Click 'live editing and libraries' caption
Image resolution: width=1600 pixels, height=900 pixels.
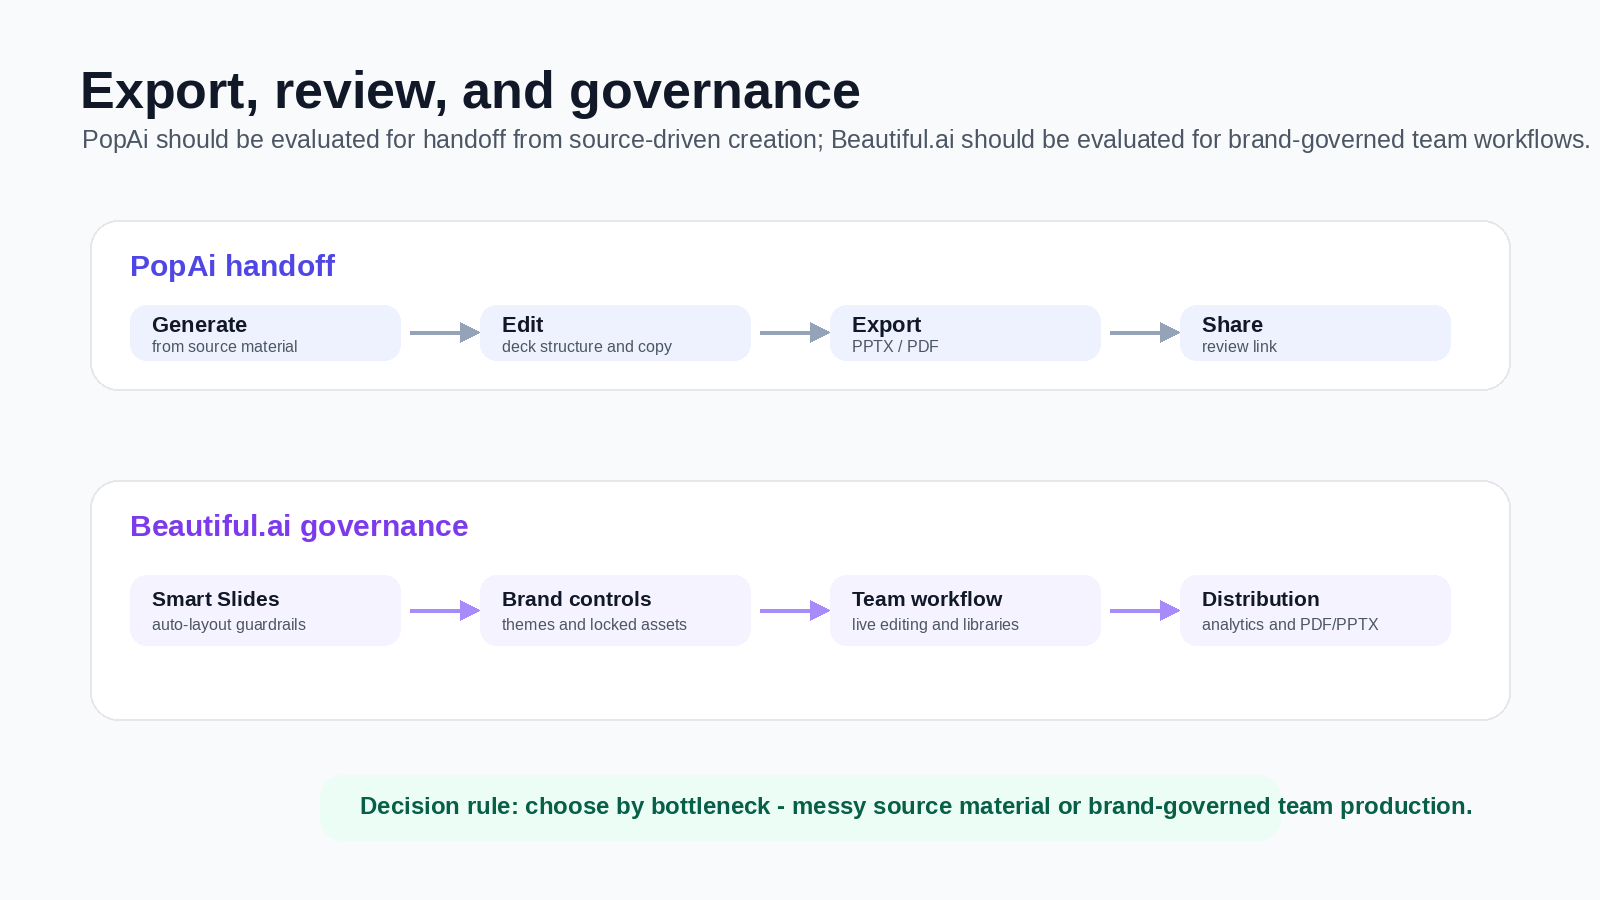pyautogui.click(x=935, y=625)
